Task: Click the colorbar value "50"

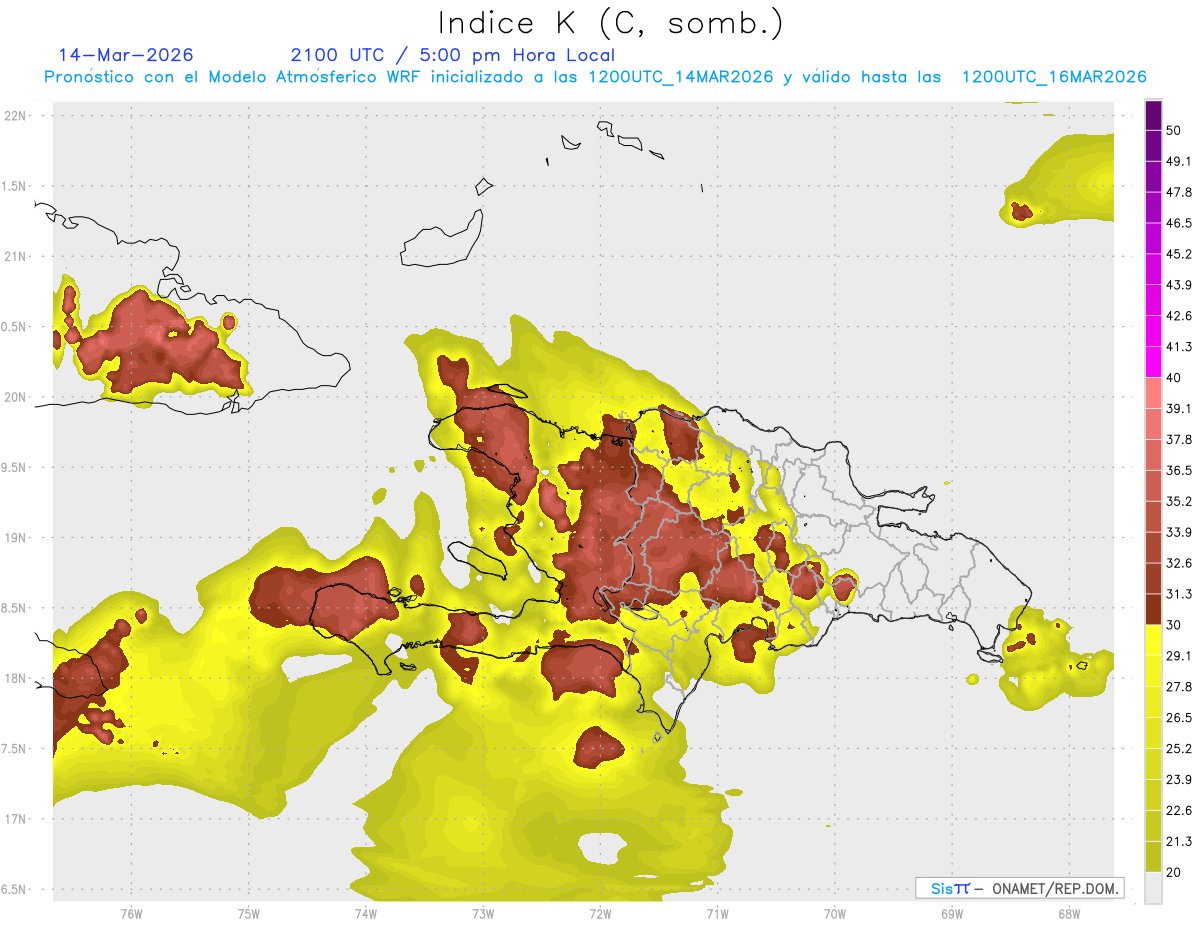Action: click(1175, 130)
